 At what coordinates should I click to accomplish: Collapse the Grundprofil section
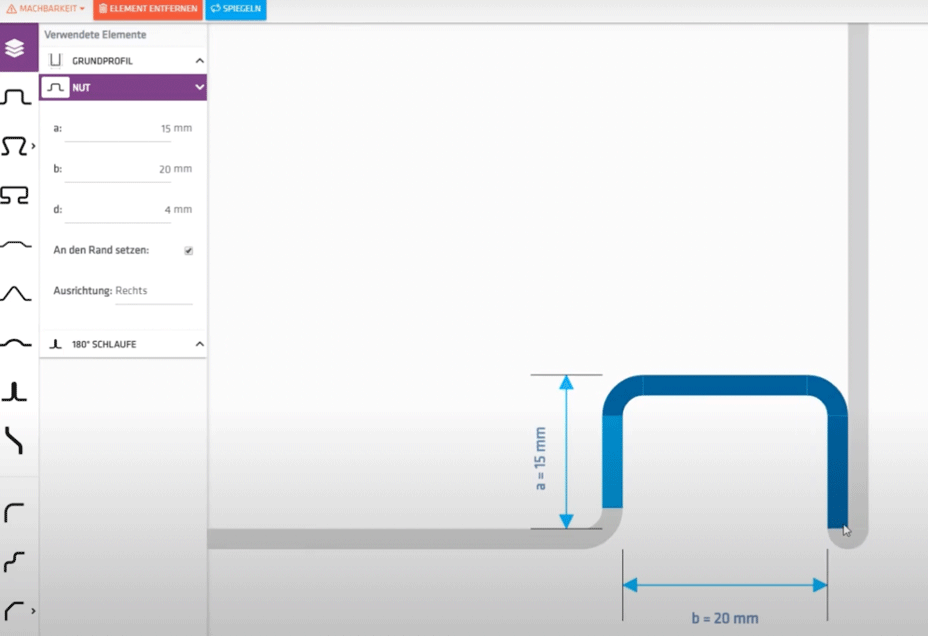199,61
